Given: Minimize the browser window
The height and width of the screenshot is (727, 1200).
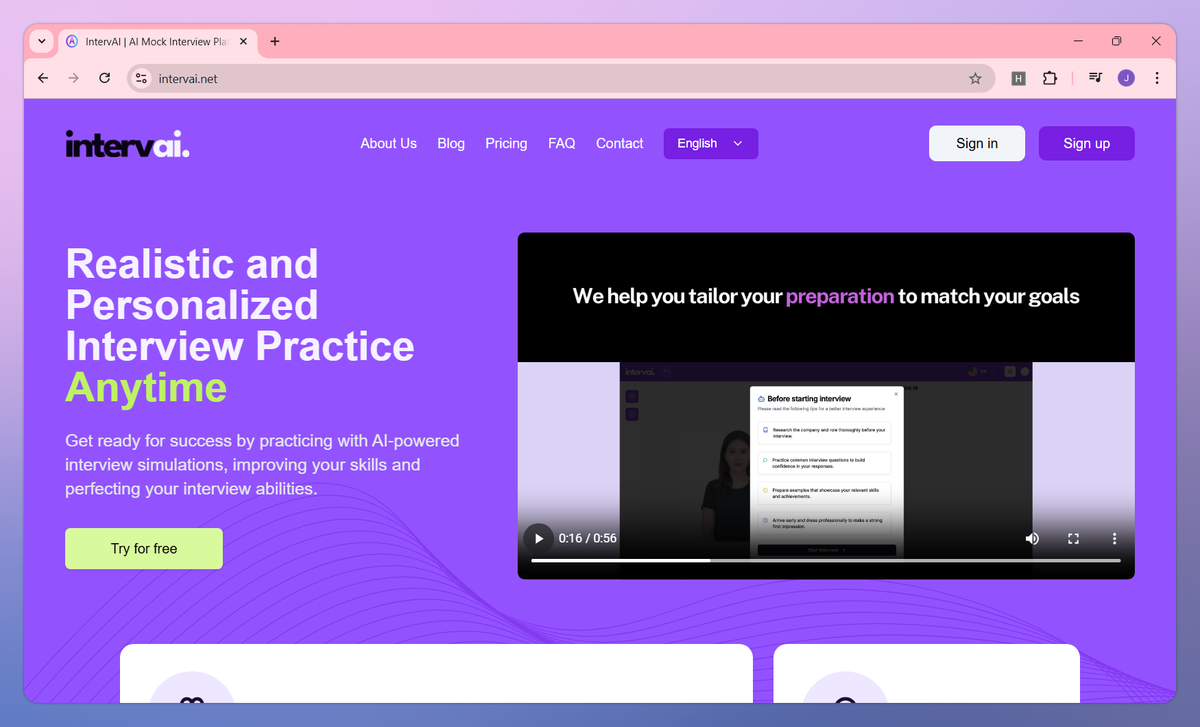Looking at the screenshot, I should click(x=1078, y=41).
